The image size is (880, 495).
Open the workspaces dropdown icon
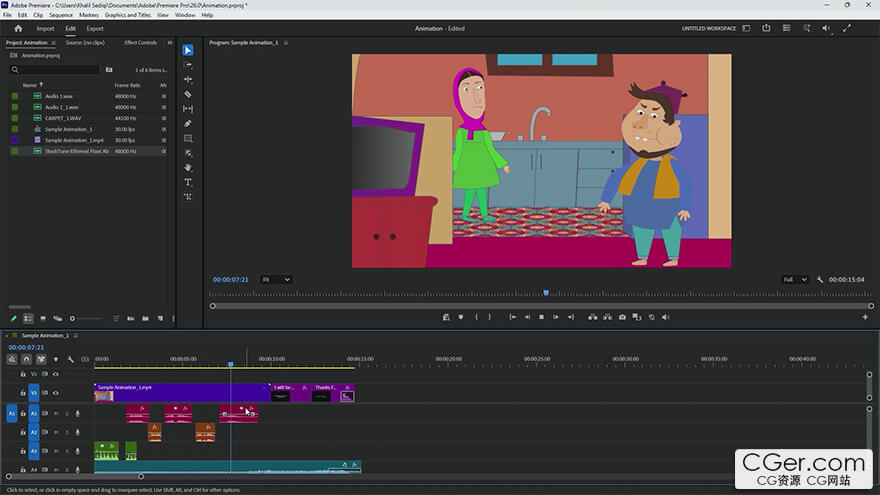[x=746, y=28]
